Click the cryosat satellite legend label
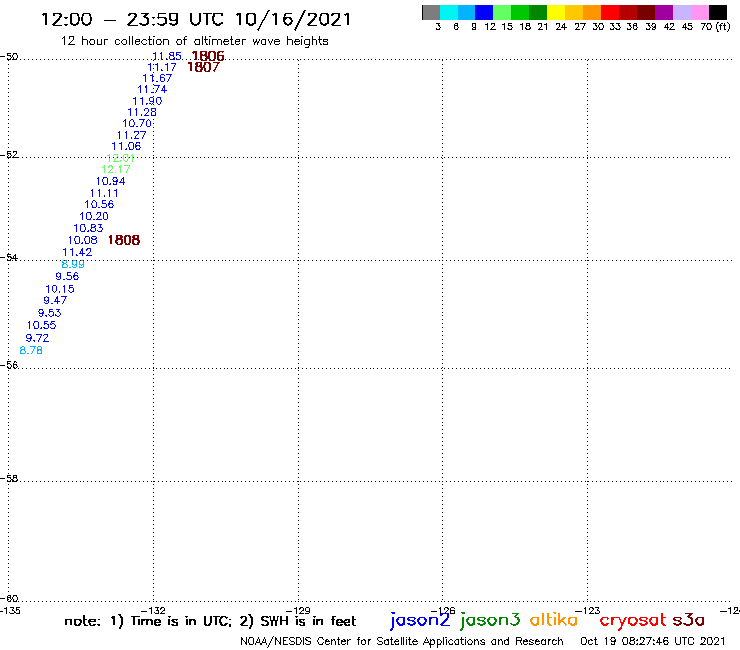740x650 pixels. pos(632,621)
